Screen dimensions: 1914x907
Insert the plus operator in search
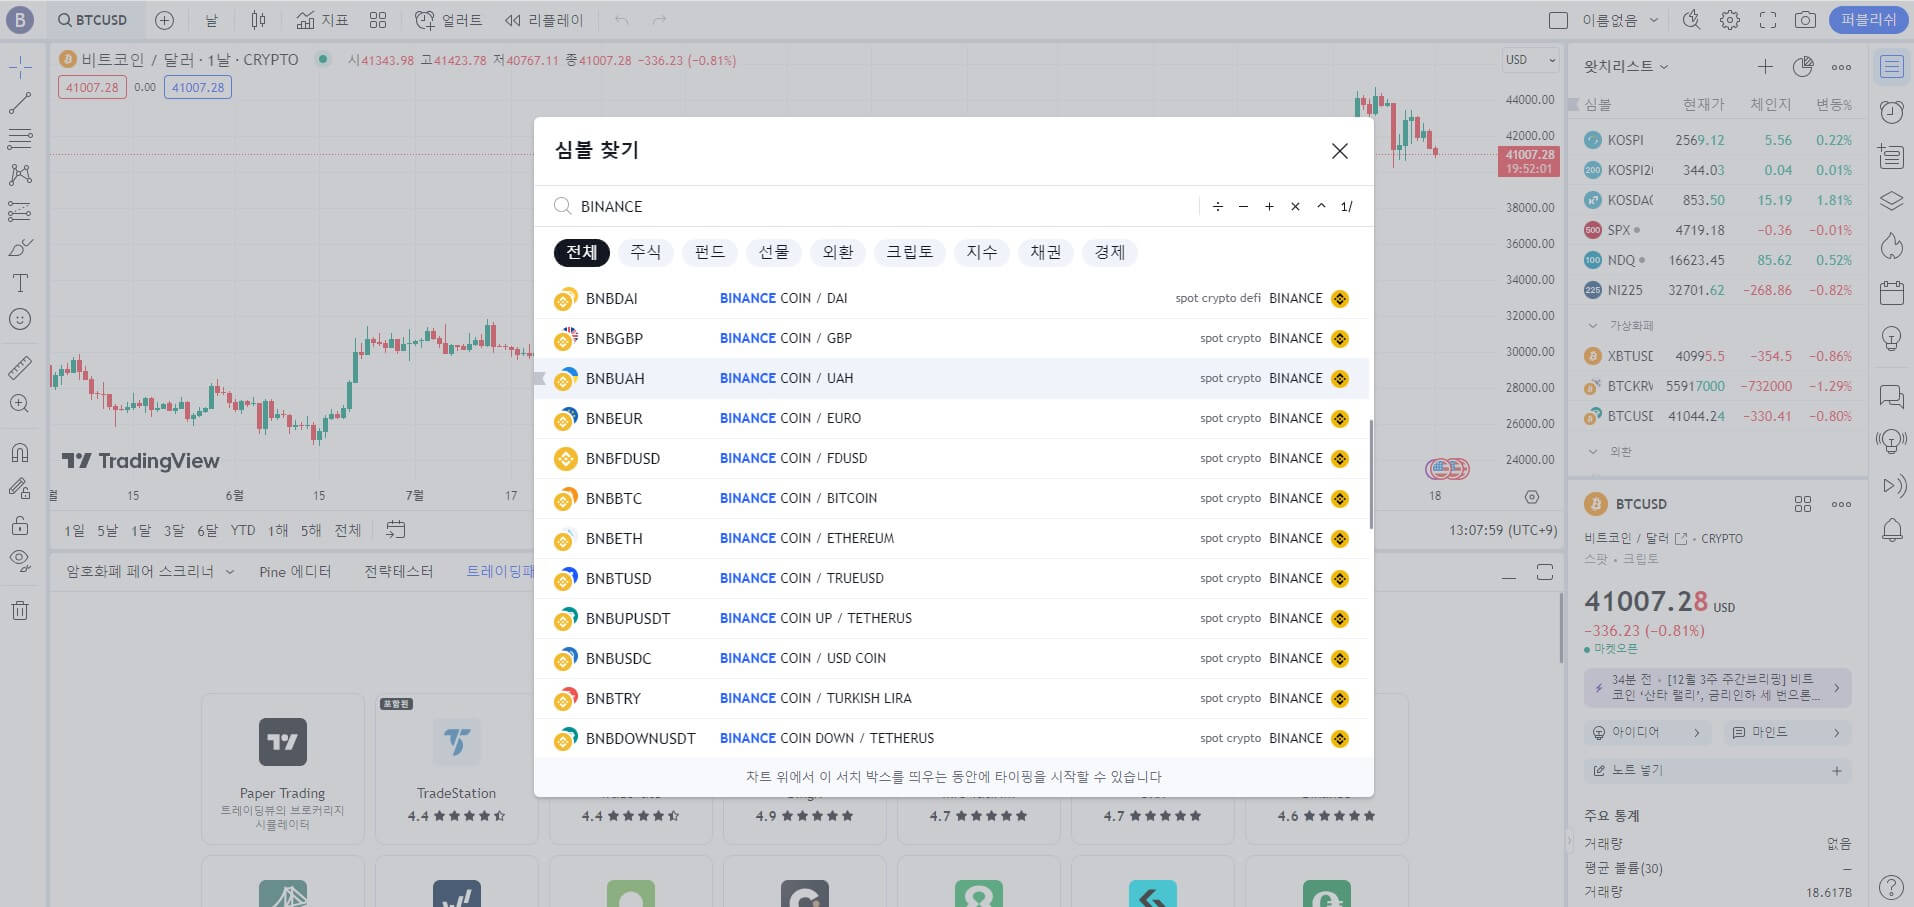click(x=1269, y=206)
